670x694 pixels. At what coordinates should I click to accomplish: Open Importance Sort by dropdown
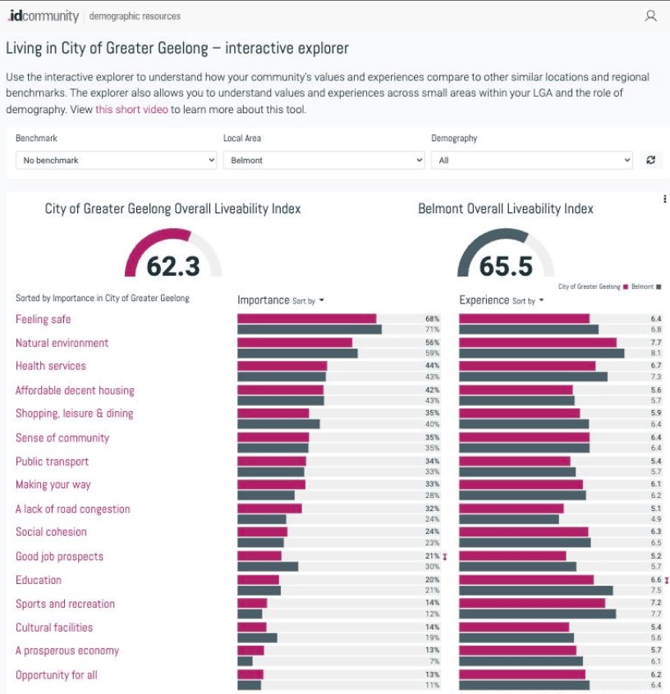pyautogui.click(x=308, y=301)
